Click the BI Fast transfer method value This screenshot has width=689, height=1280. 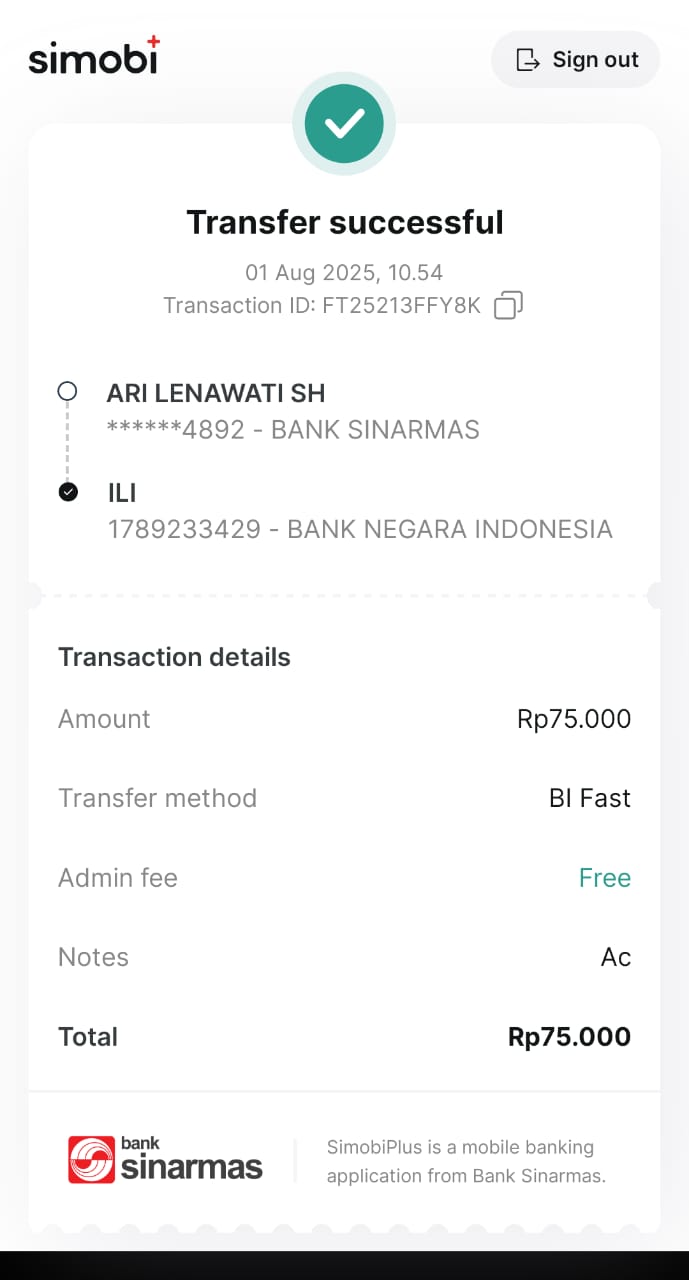point(590,798)
